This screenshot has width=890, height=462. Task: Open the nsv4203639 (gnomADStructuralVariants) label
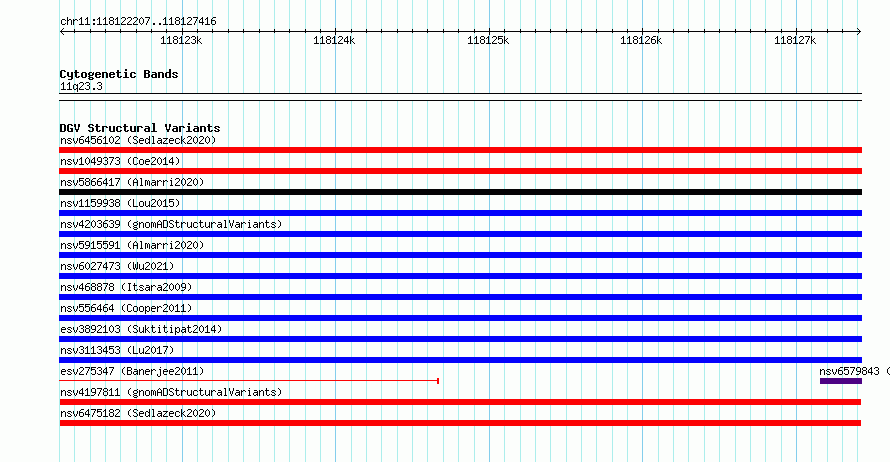[x=171, y=224]
